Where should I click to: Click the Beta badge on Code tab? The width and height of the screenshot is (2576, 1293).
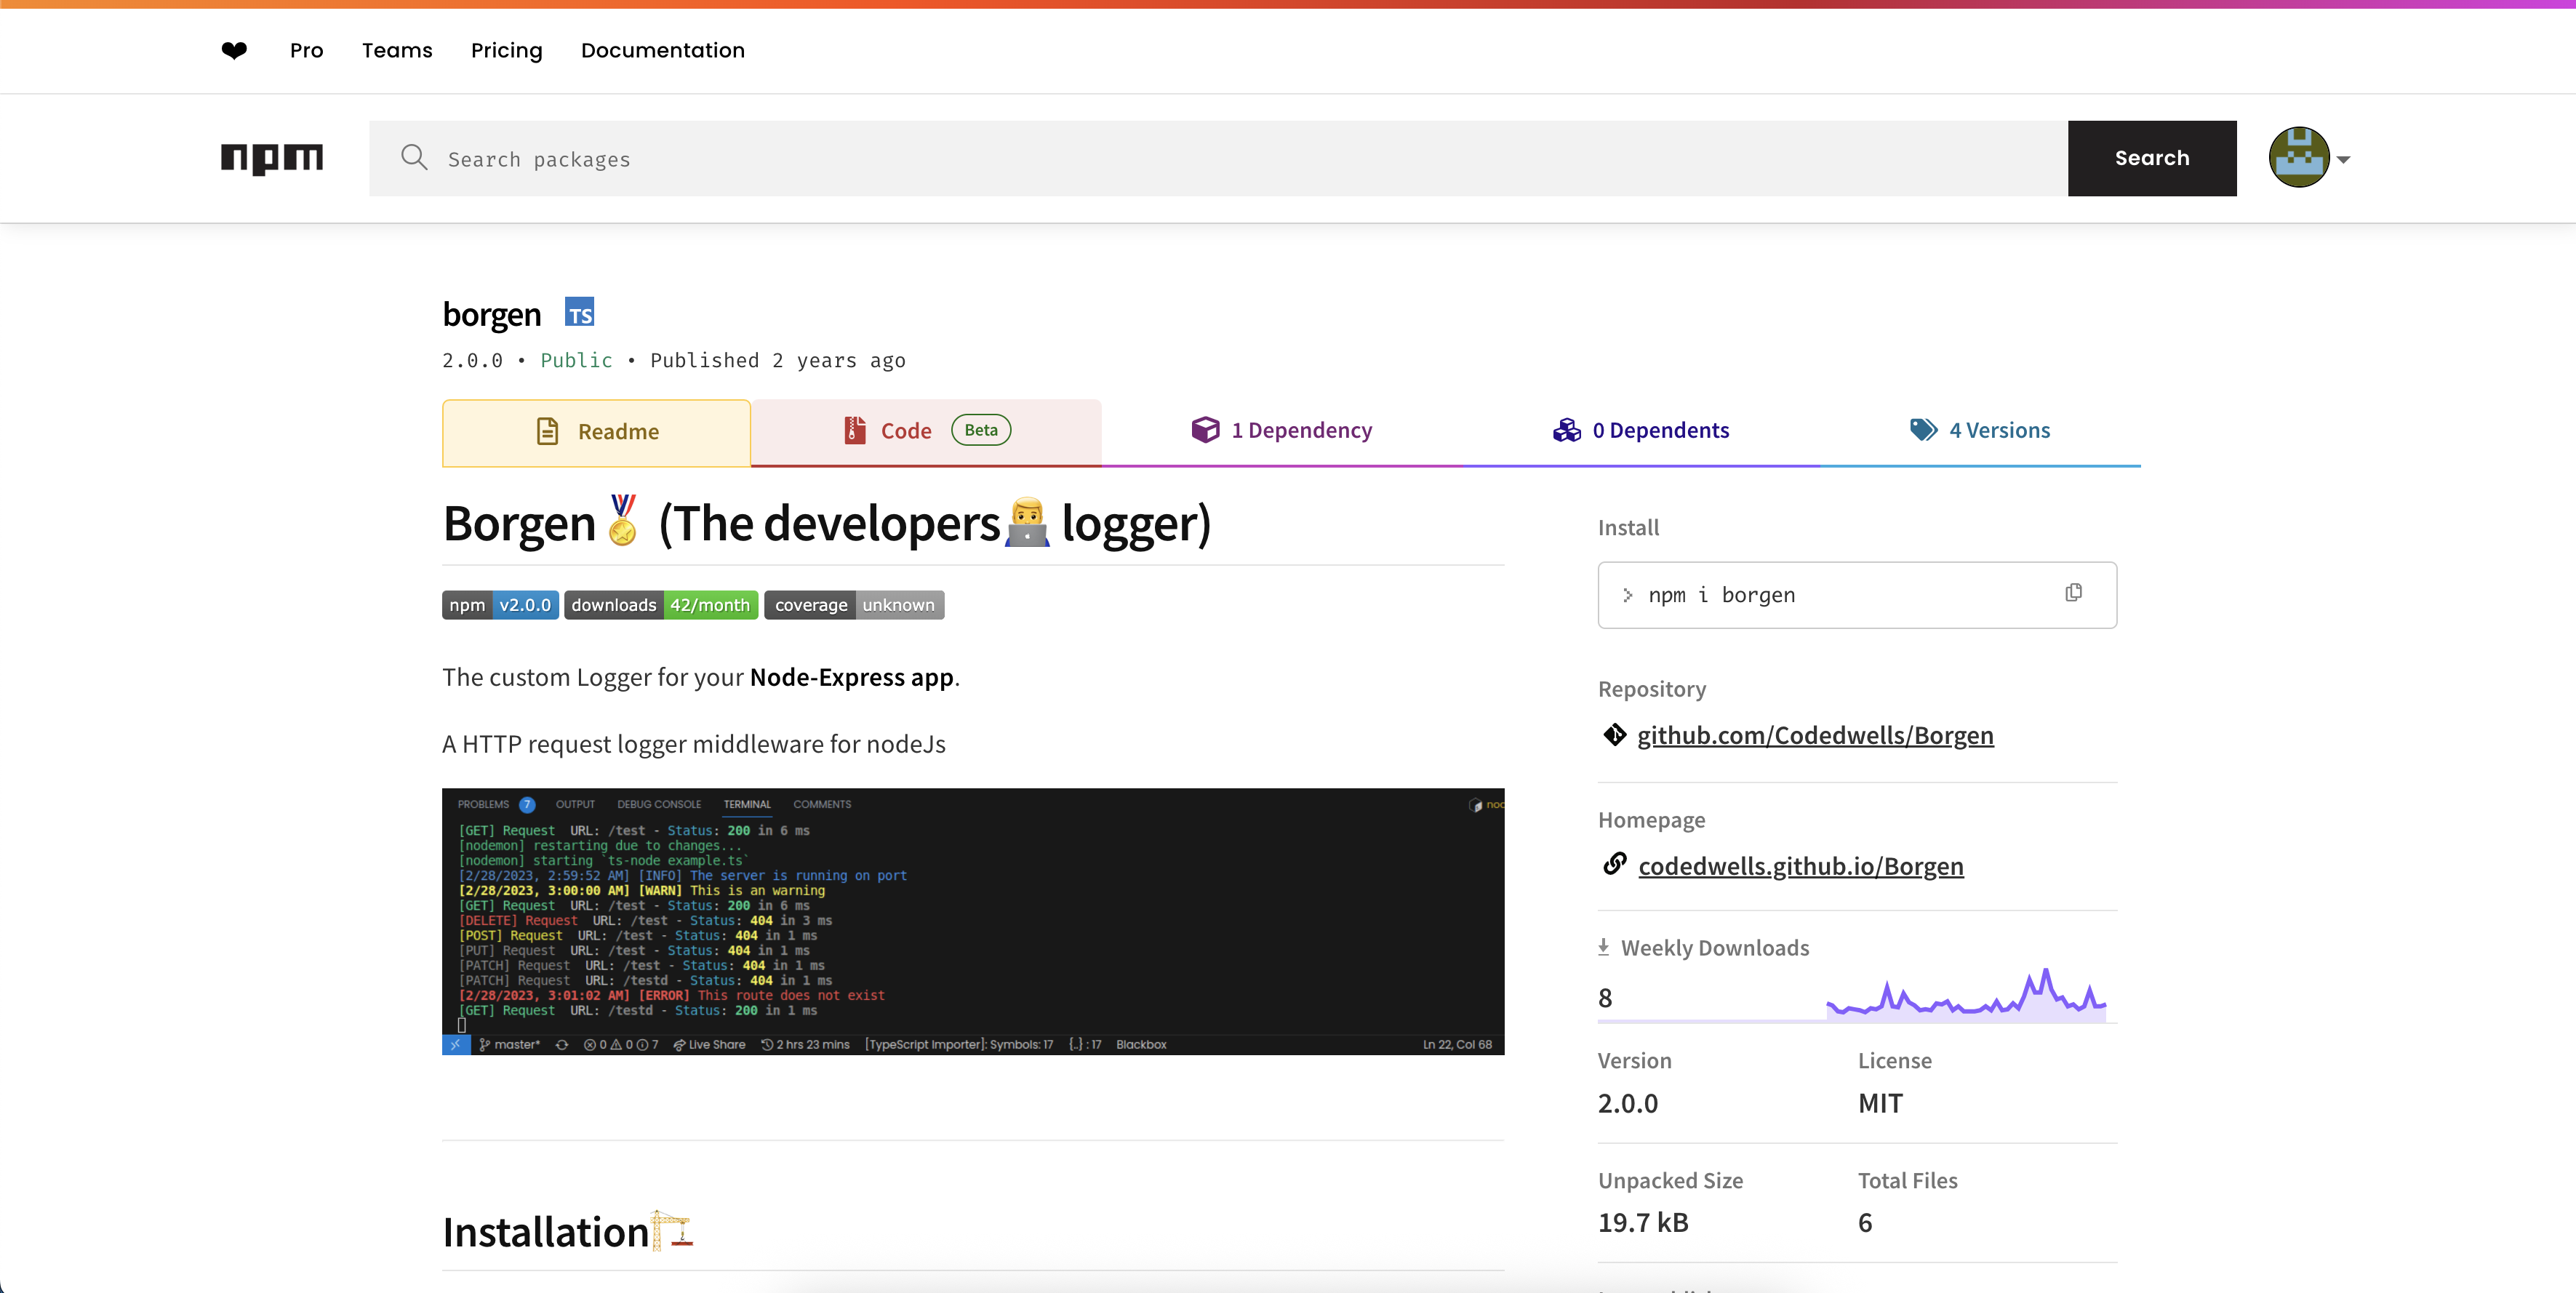pos(980,430)
